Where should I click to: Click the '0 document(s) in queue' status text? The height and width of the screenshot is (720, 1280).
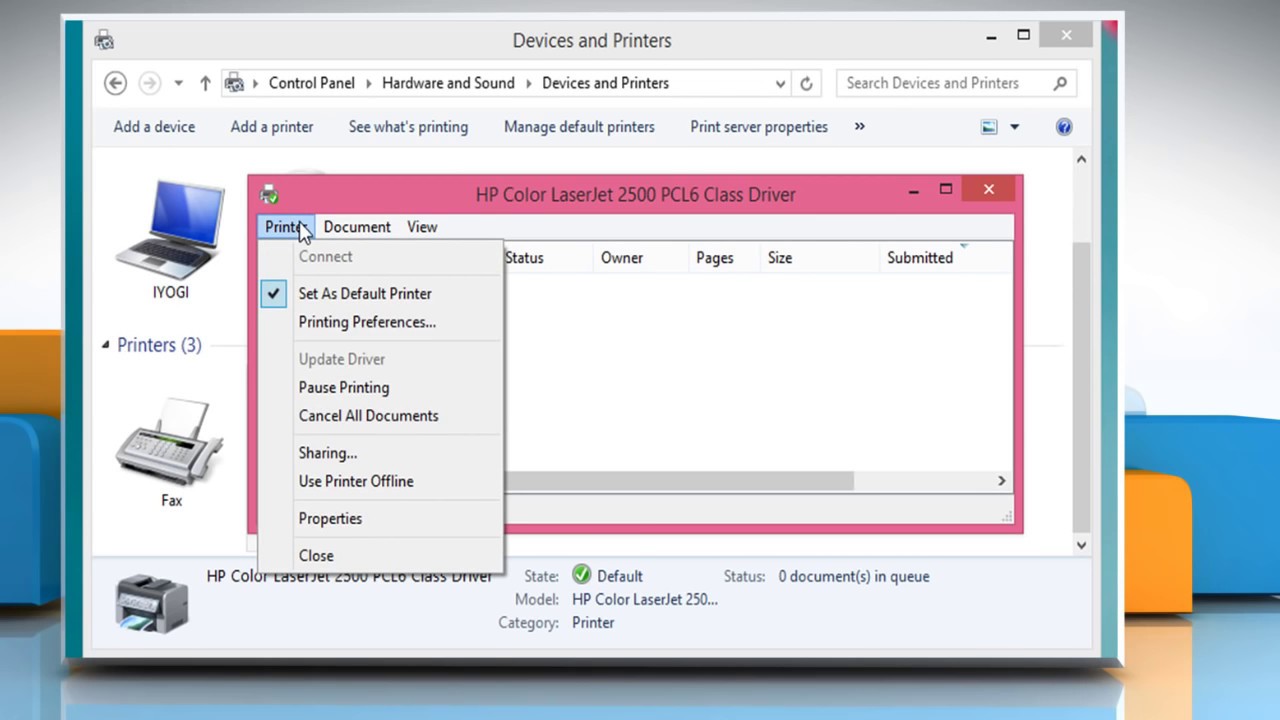[854, 576]
